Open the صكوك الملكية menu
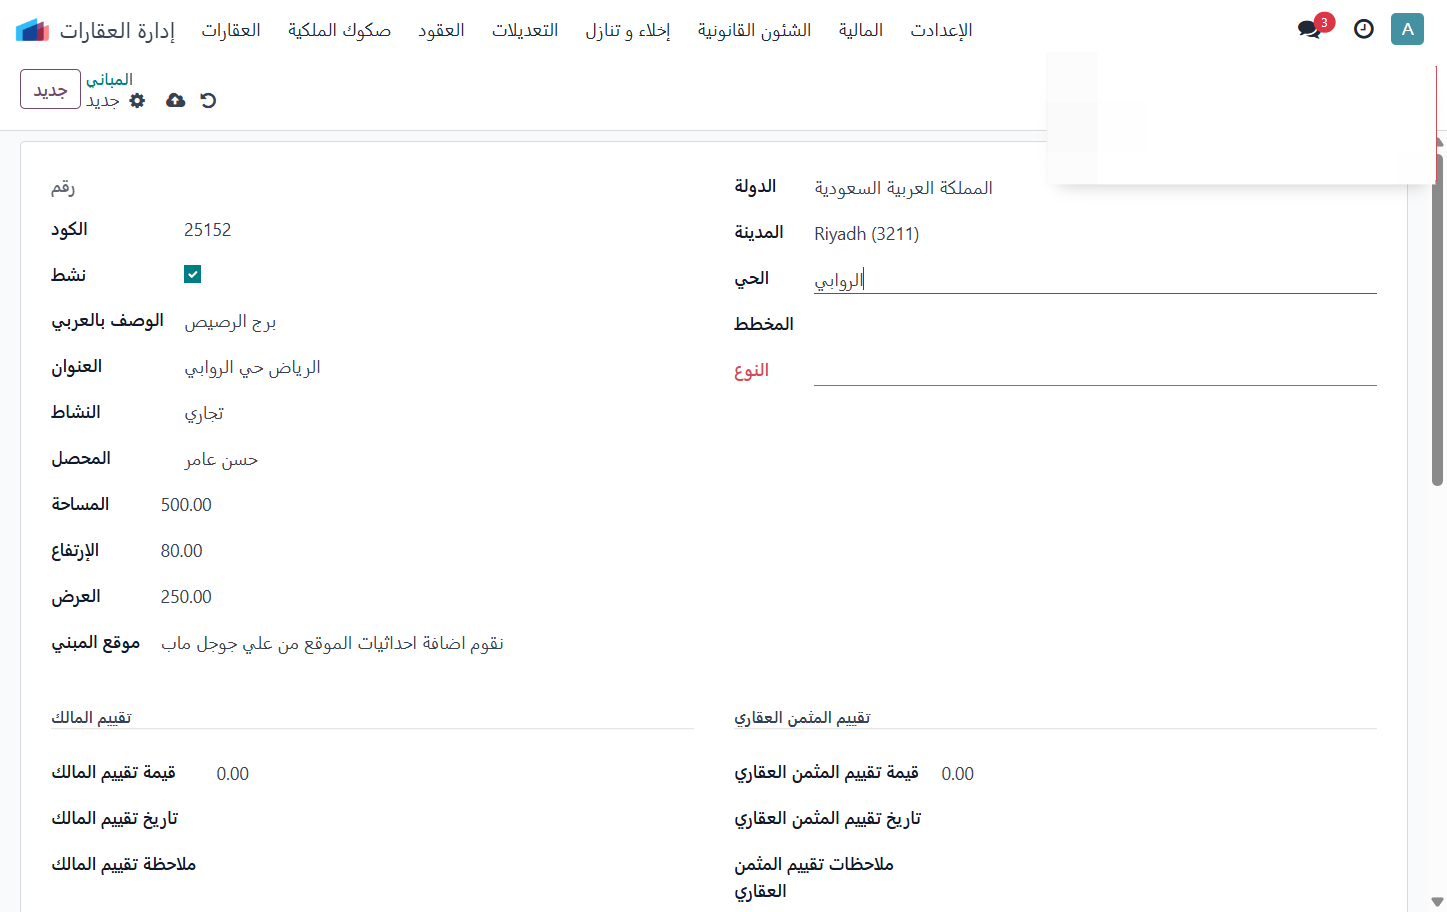Screen dimensions: 1447x912 coord(340,30)
